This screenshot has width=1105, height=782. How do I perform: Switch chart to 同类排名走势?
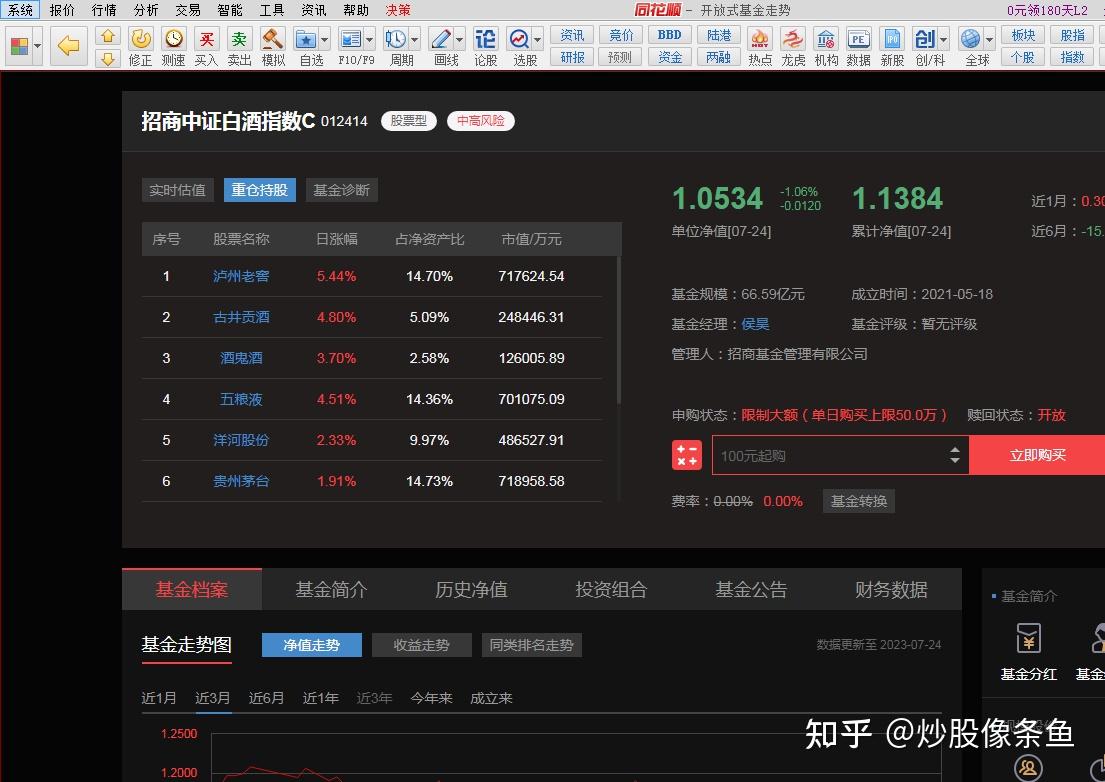(x=532, y=645)
